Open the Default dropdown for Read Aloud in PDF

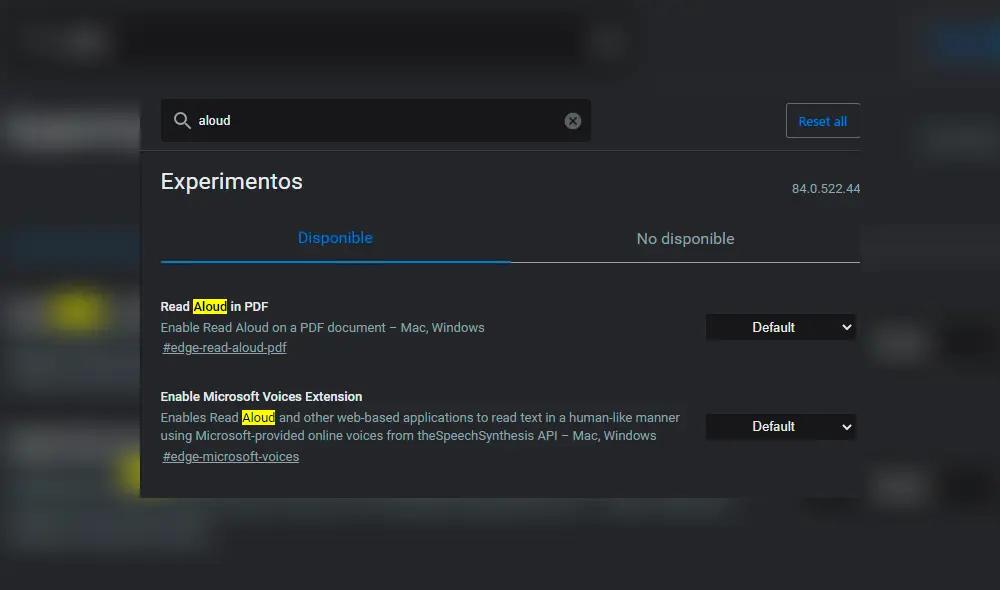point(780,327)
